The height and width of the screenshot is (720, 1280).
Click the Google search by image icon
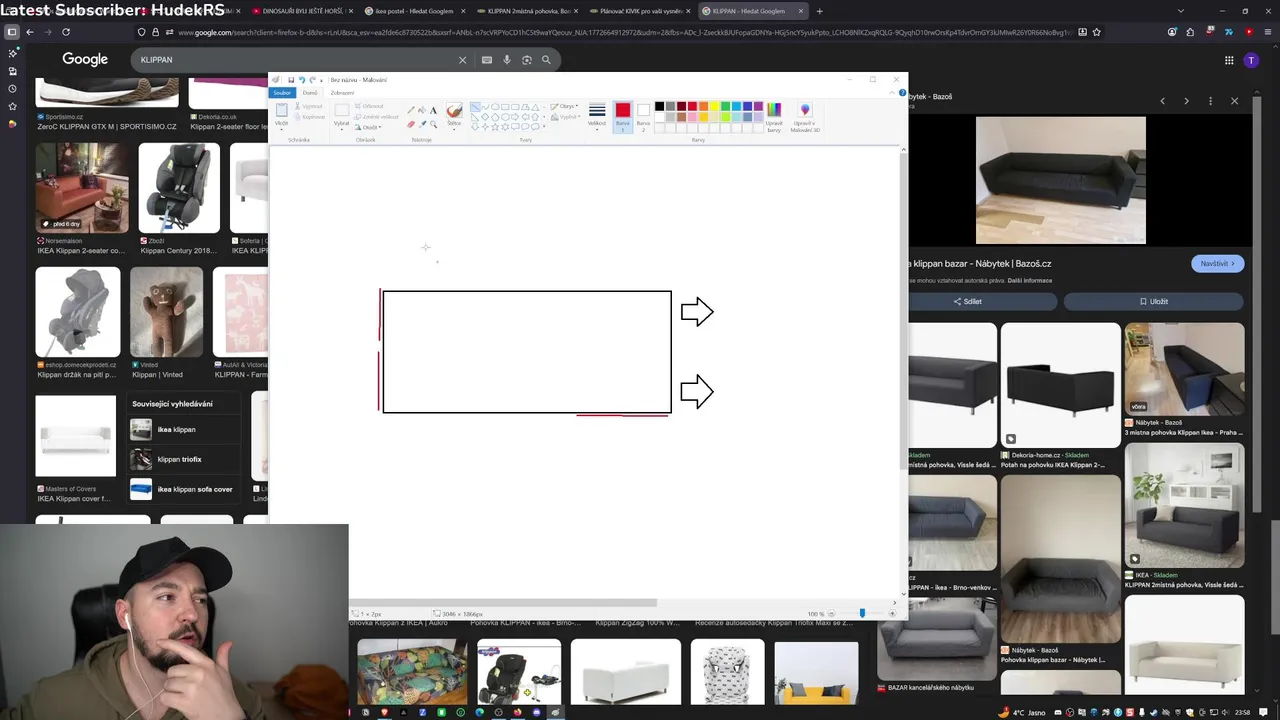click(527, 60)
